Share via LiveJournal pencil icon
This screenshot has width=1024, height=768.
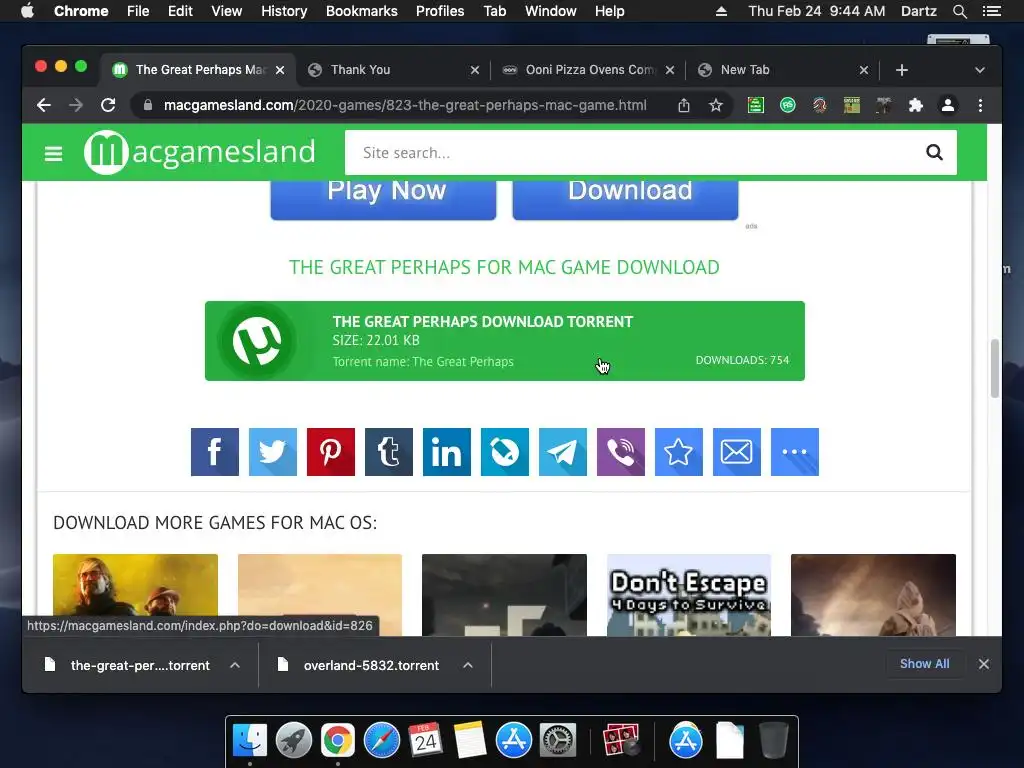tap(505, 452)
